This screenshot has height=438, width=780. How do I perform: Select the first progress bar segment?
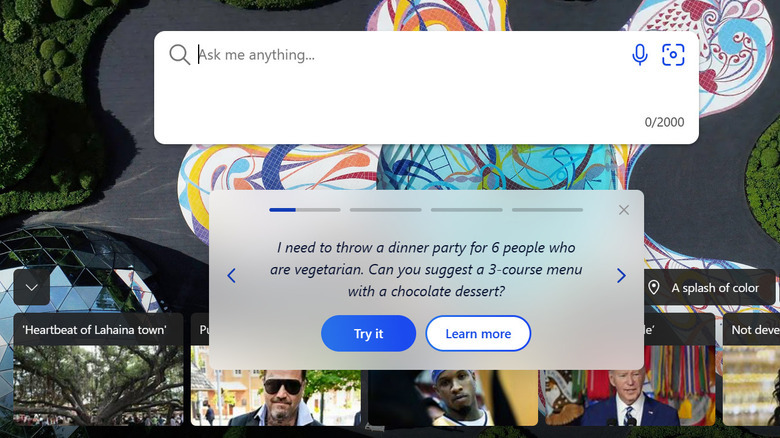[305, 210]
